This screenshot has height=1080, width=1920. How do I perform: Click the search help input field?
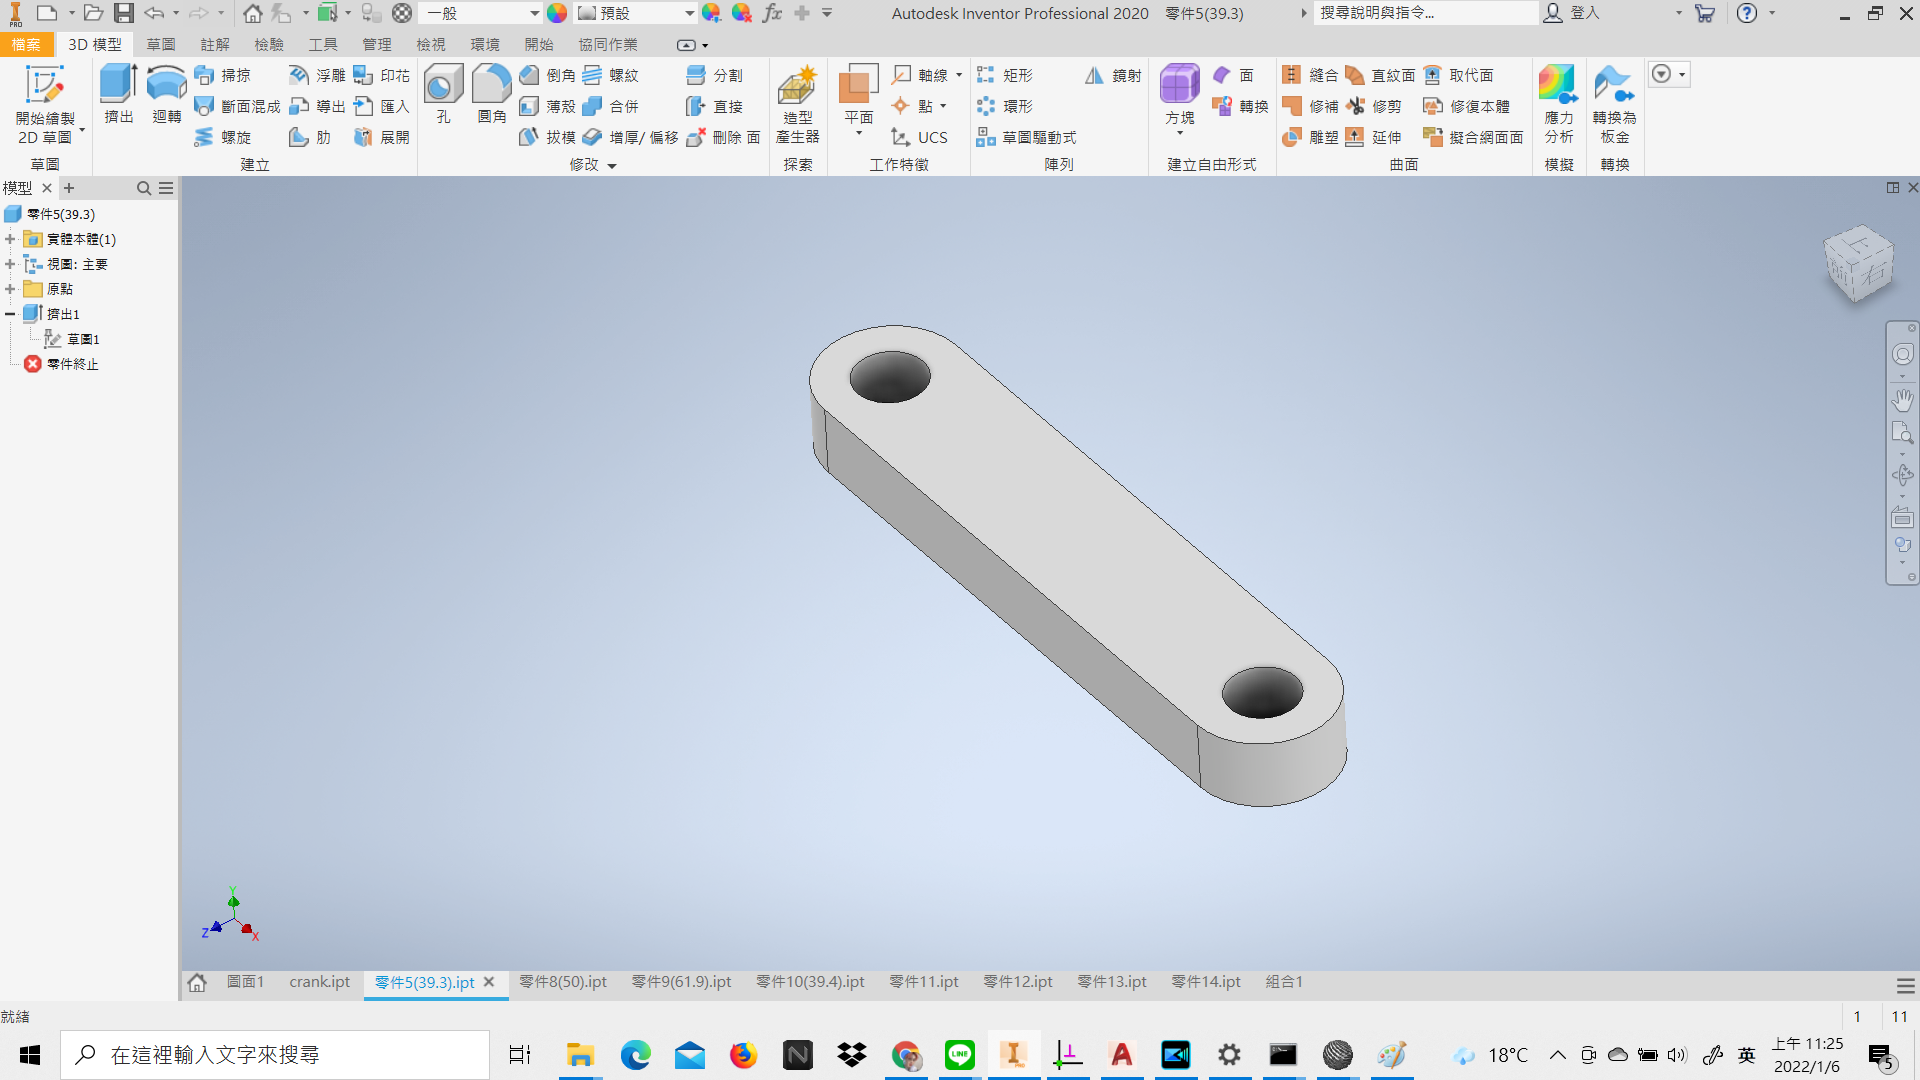pos(1425,13)
